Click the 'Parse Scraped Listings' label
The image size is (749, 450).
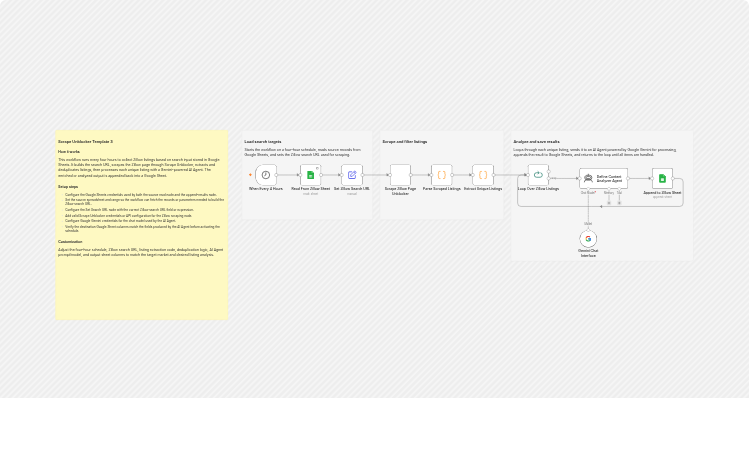tap(442, 189)
